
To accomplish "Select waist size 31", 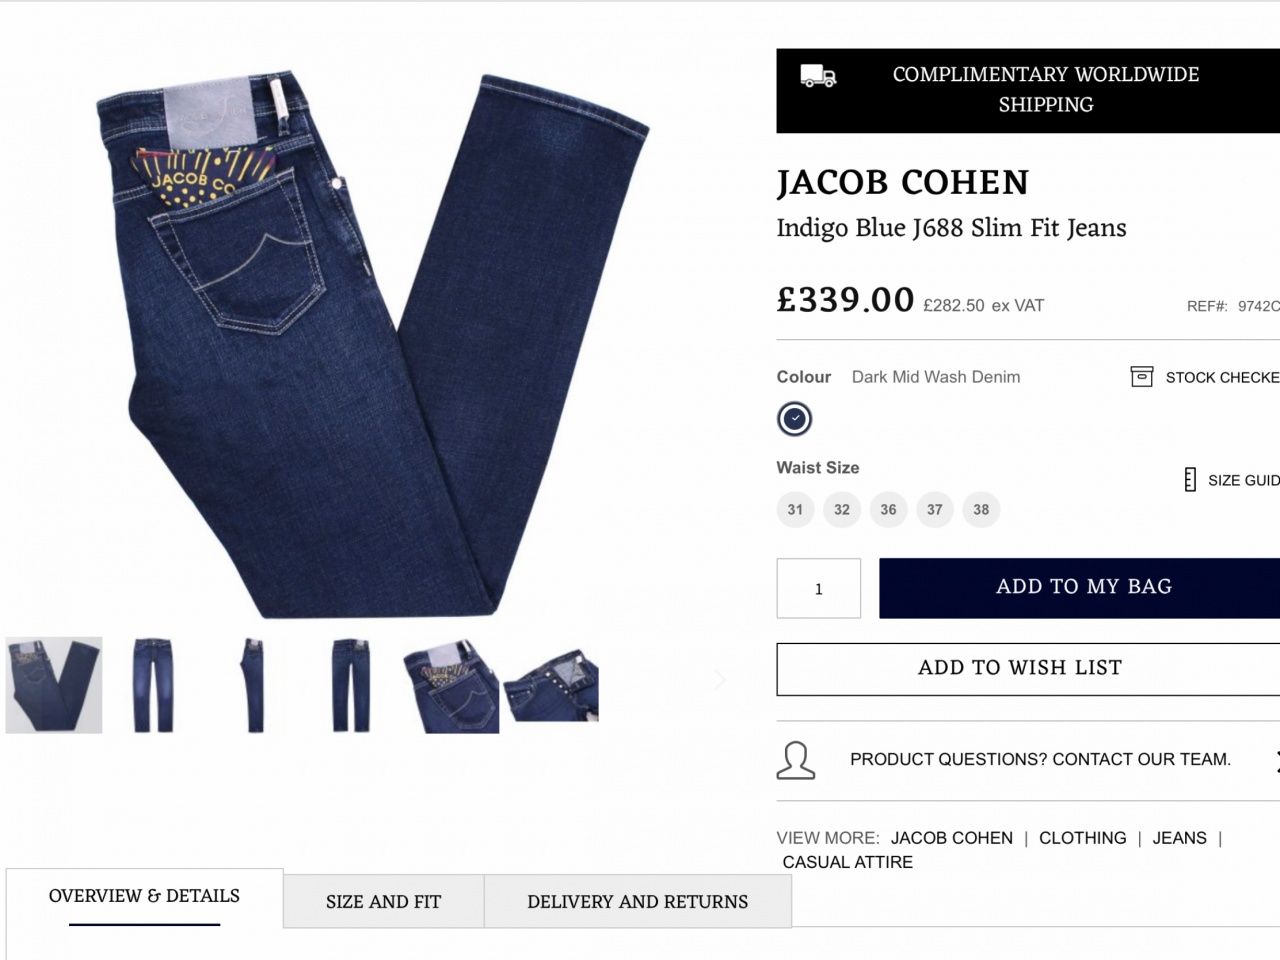I will [x=795, y=510].
